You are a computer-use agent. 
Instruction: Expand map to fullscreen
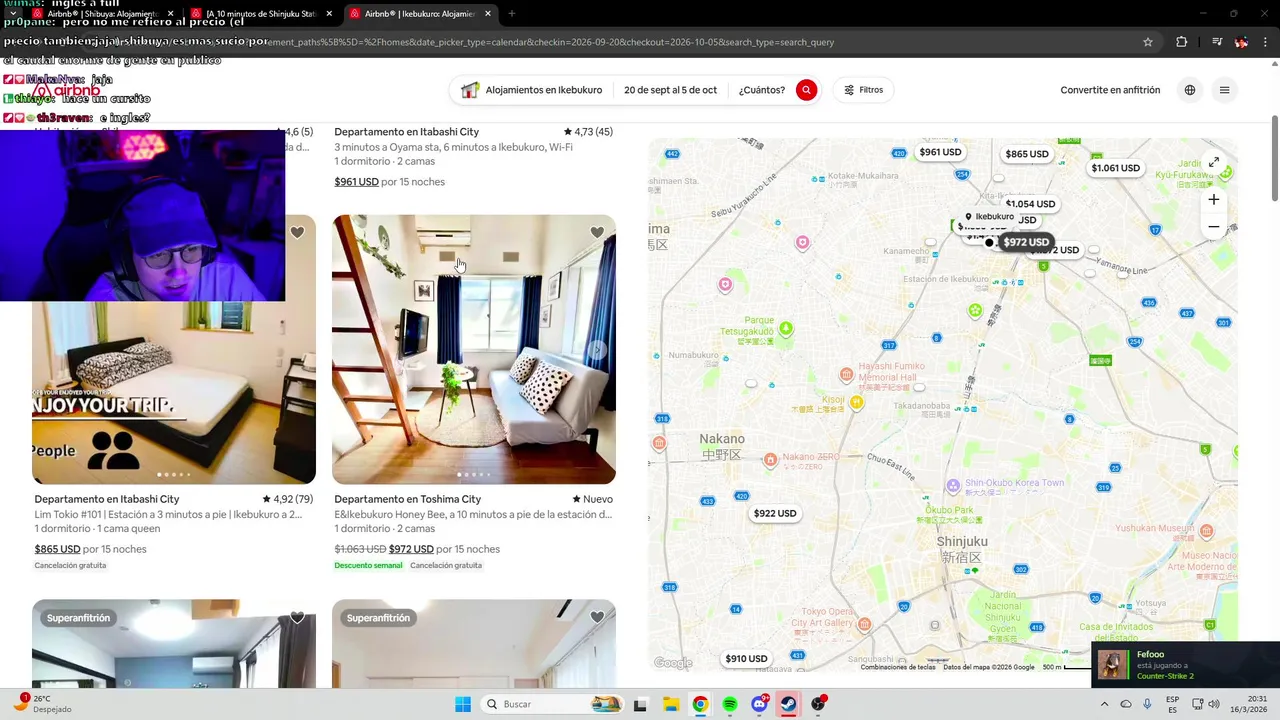1213,162
